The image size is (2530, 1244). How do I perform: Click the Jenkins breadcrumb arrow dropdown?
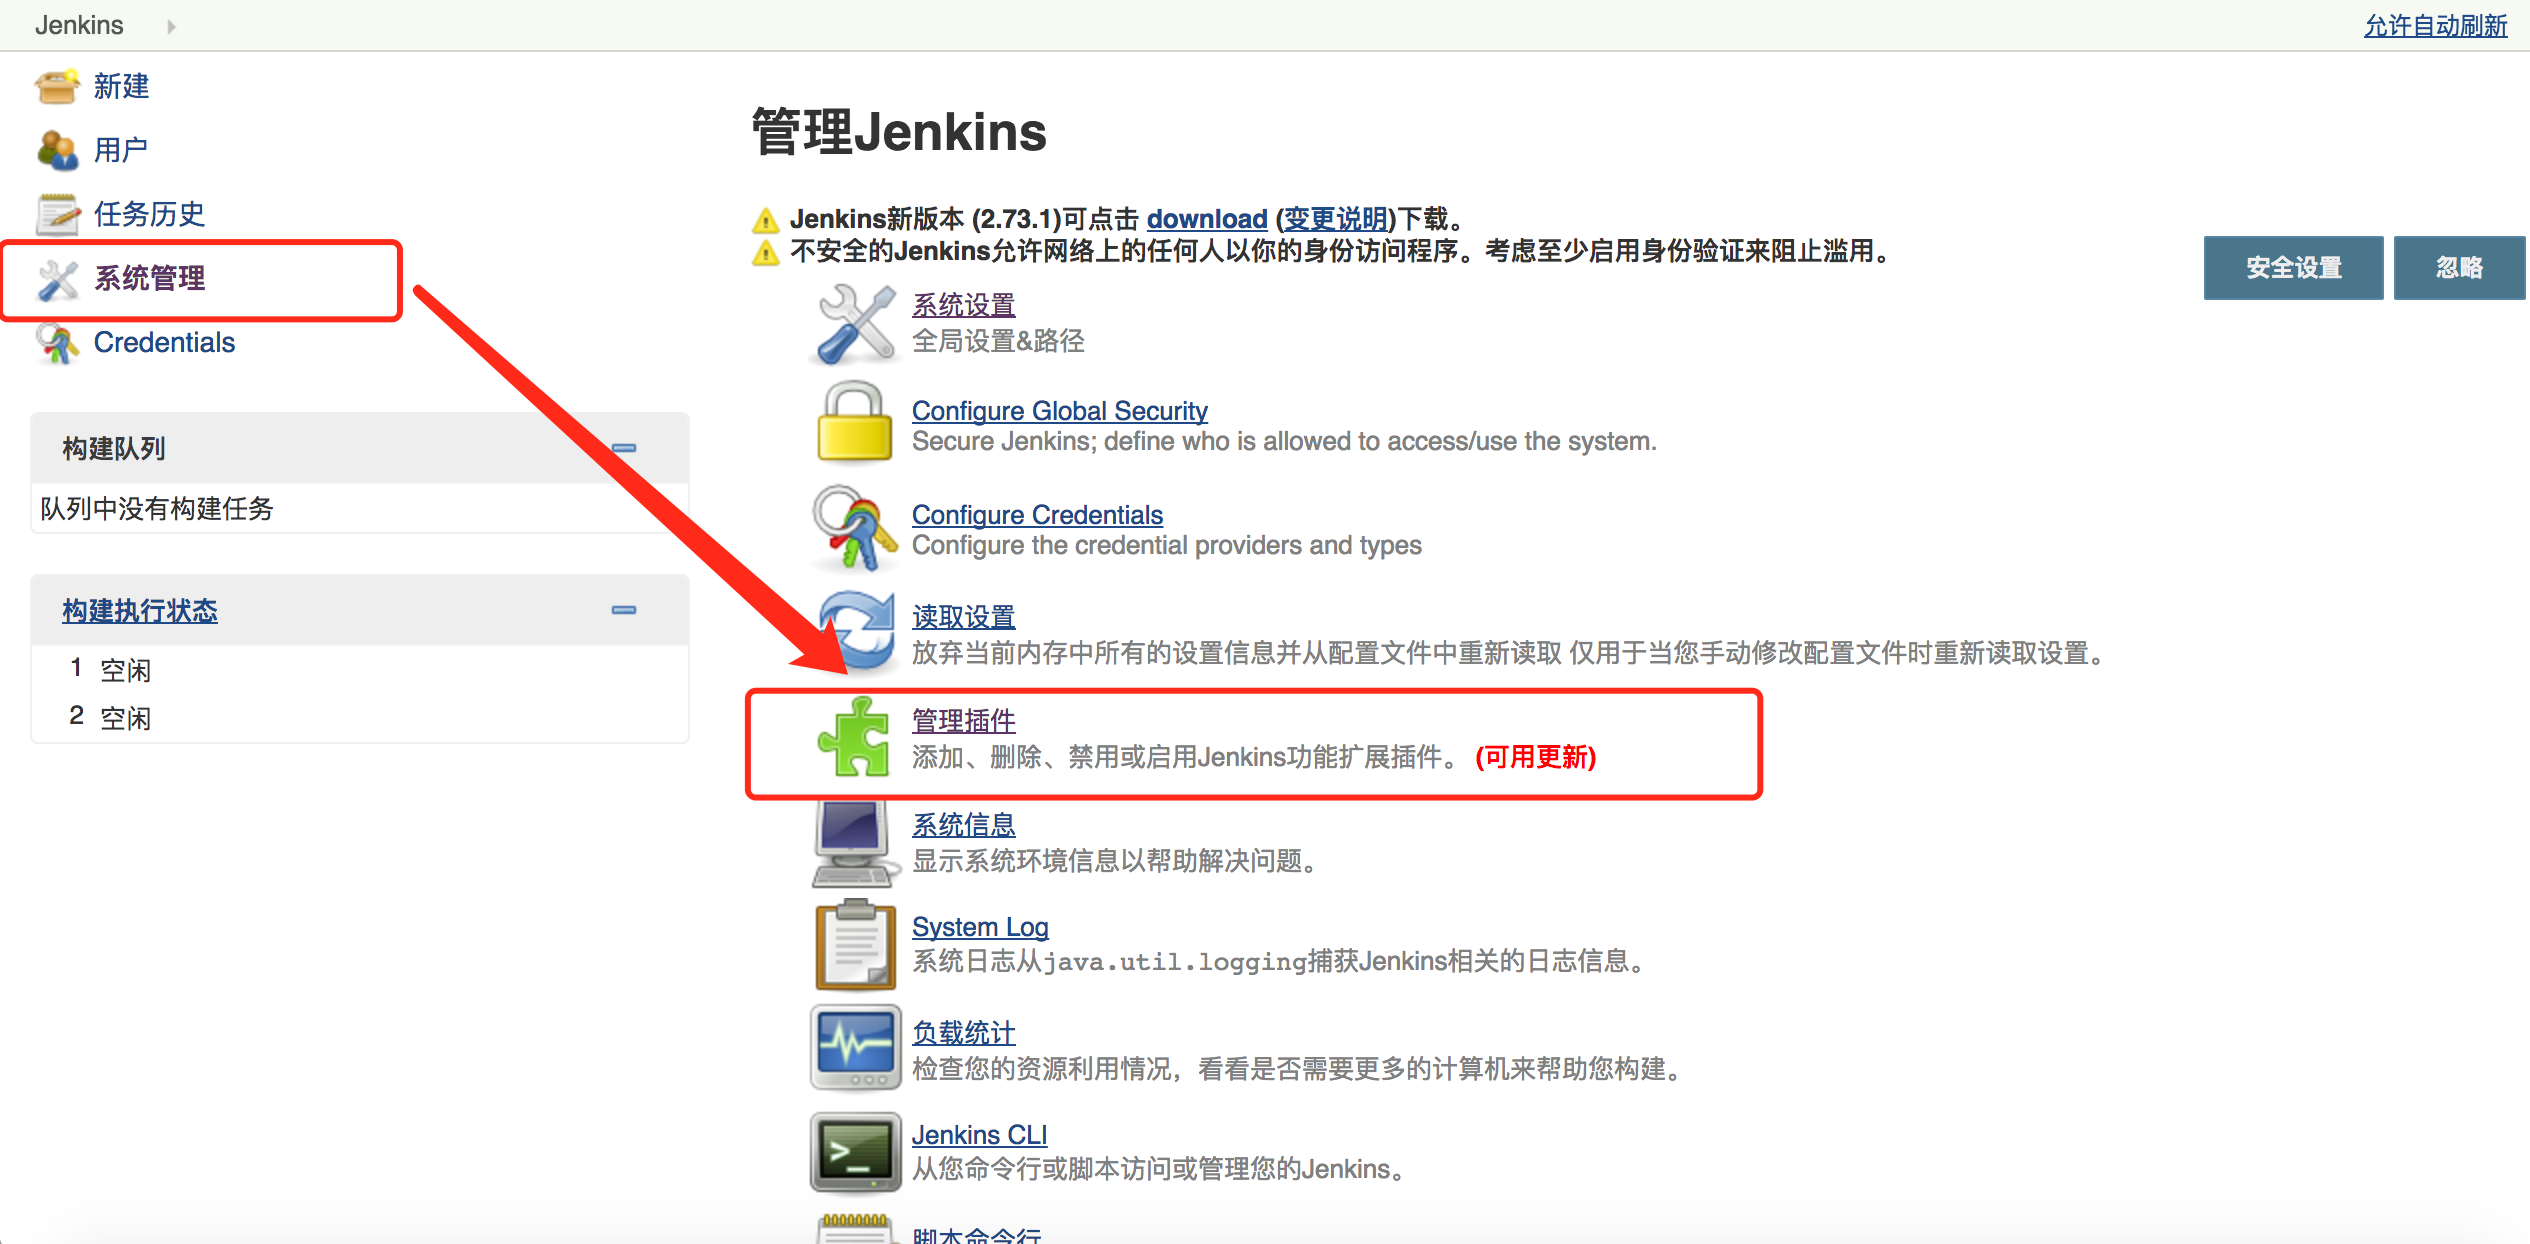(171, 26)
